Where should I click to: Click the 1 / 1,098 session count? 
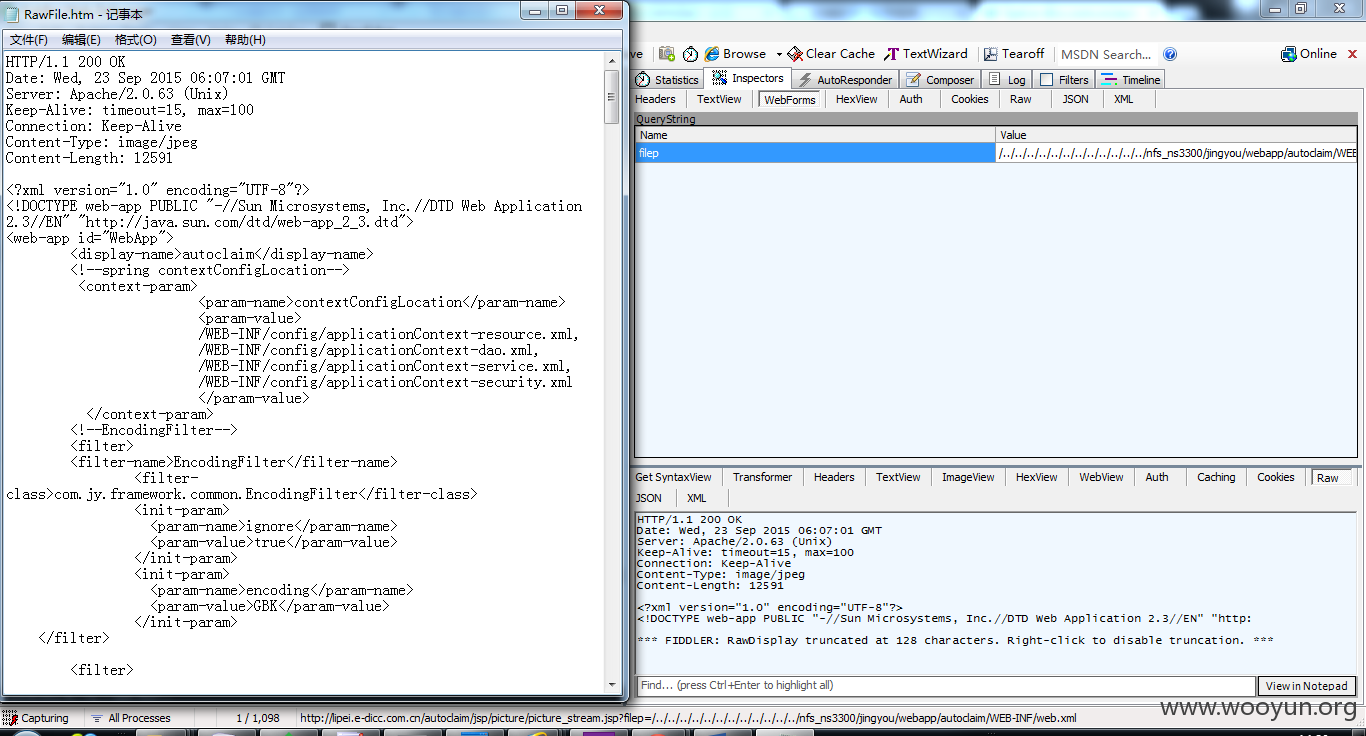(258, 718)
